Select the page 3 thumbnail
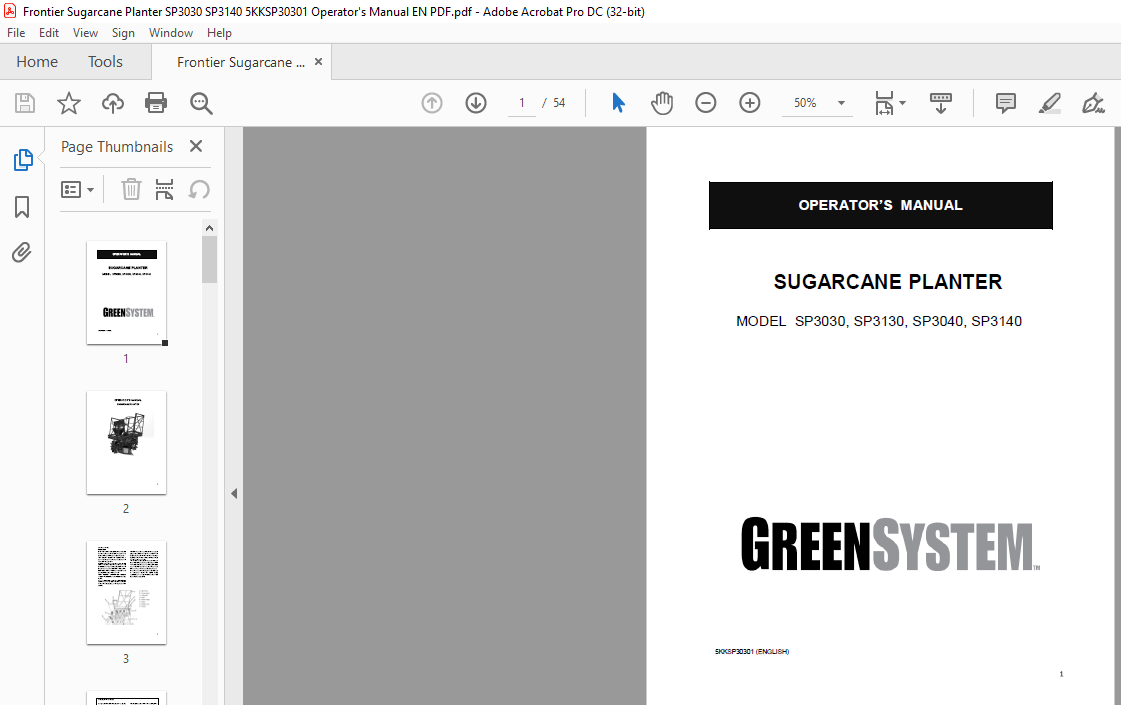Screen dimensions: 1121x705 (127, 593)
